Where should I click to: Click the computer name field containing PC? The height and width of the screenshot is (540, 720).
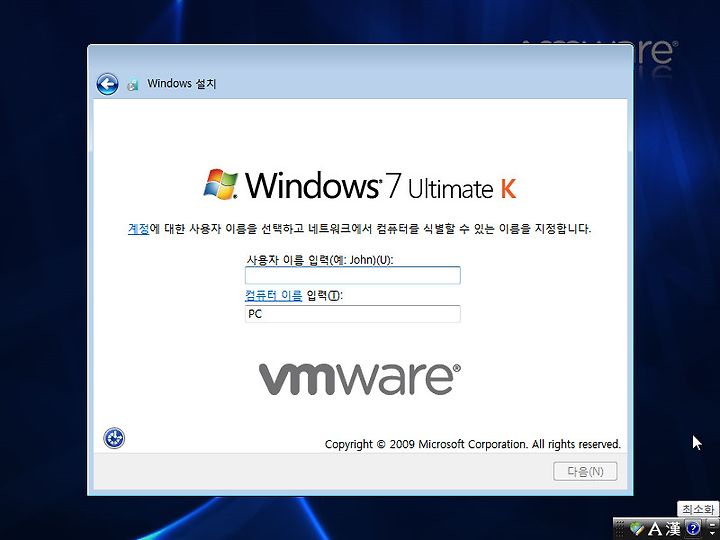pos(353,314)
